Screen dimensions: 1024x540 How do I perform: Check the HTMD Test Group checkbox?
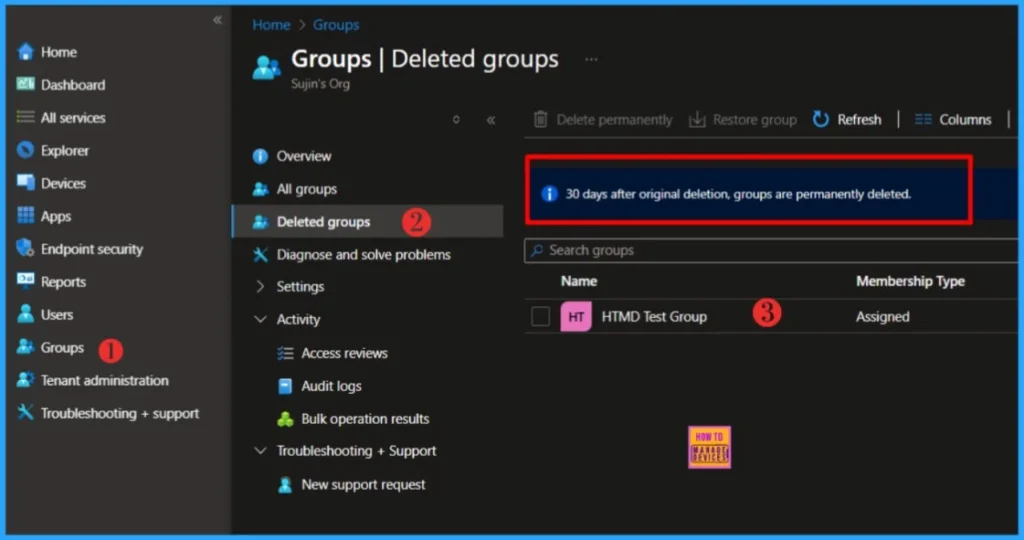point(540,317)
